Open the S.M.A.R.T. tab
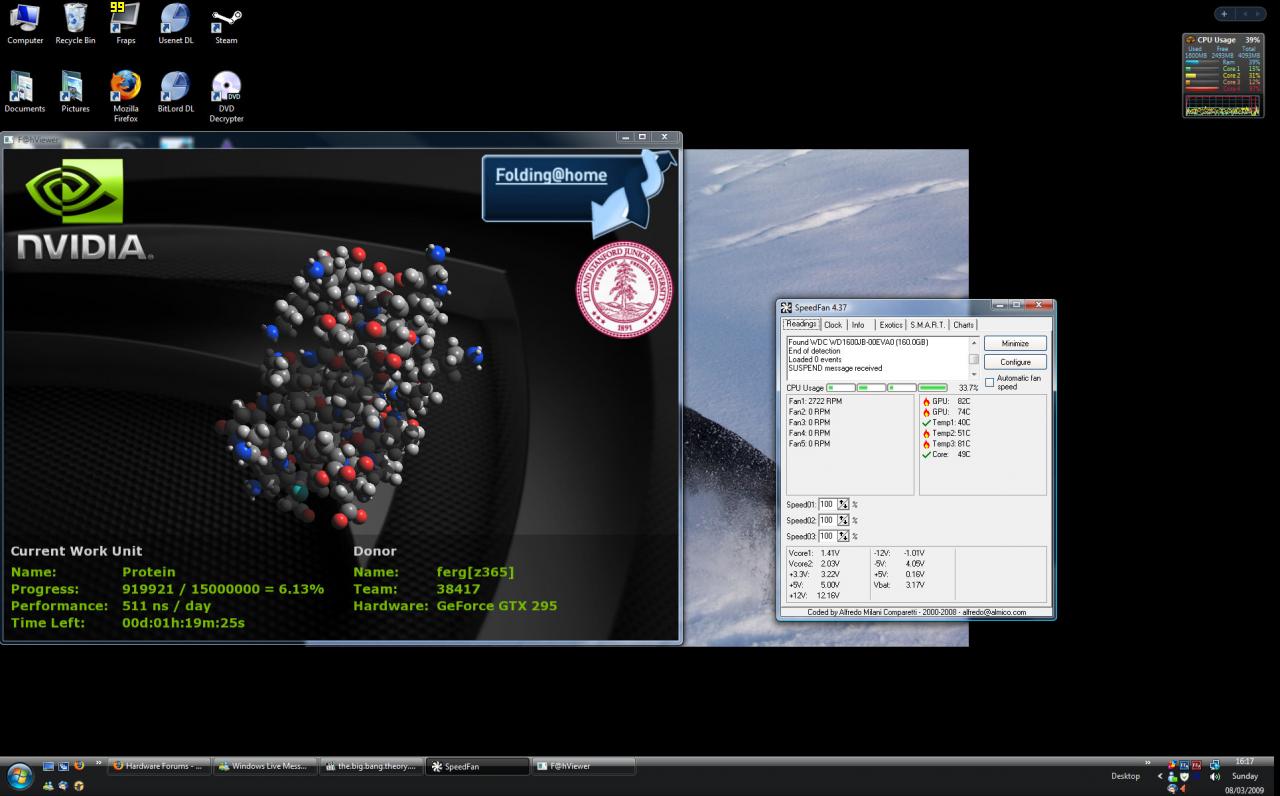Image resolution: width=1280 pixels, height=796 pixels. tap(926, 325)
